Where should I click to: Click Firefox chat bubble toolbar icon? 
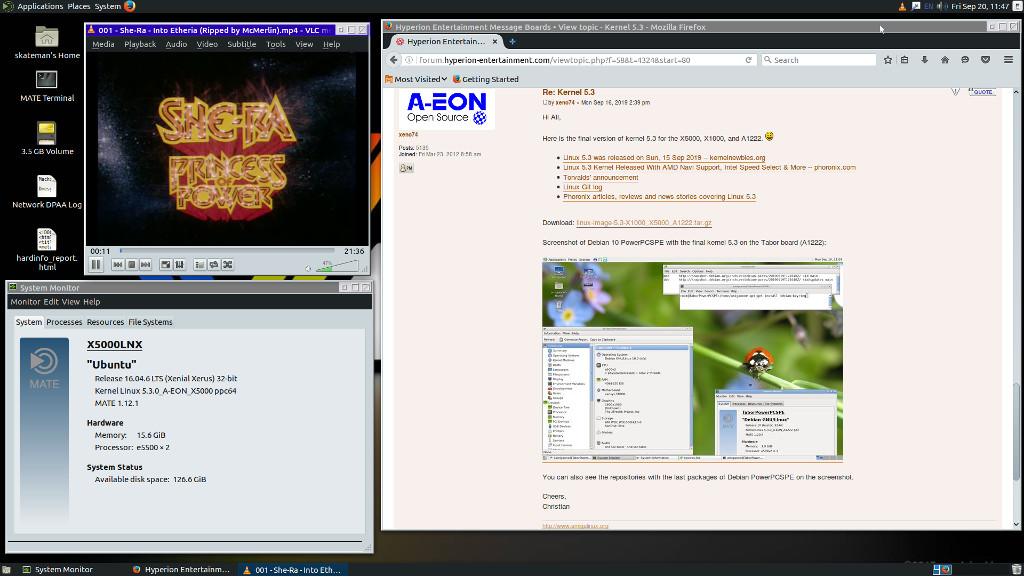point(965,59)
